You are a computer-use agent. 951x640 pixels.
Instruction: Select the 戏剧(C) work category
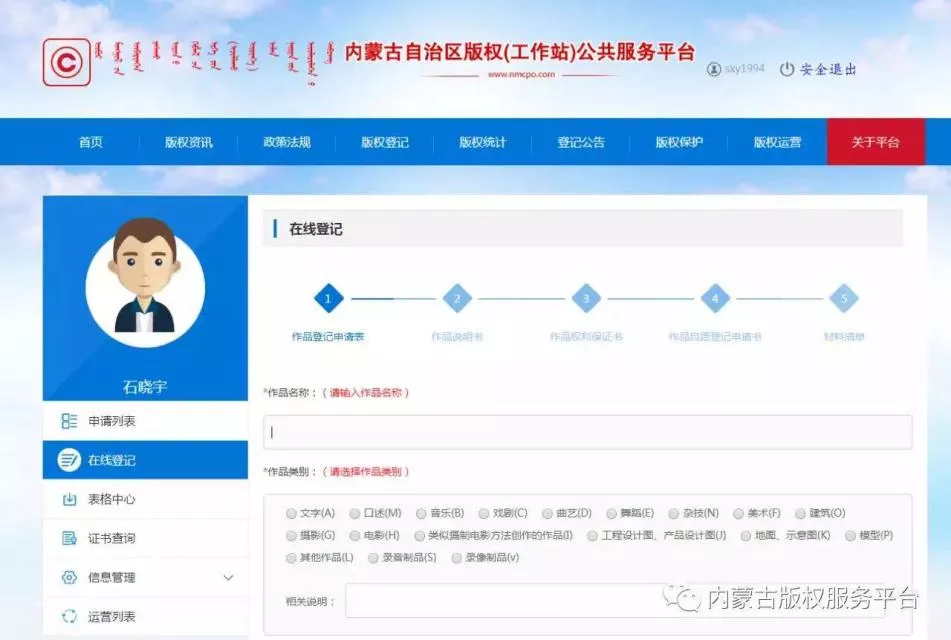click(483, 514)
